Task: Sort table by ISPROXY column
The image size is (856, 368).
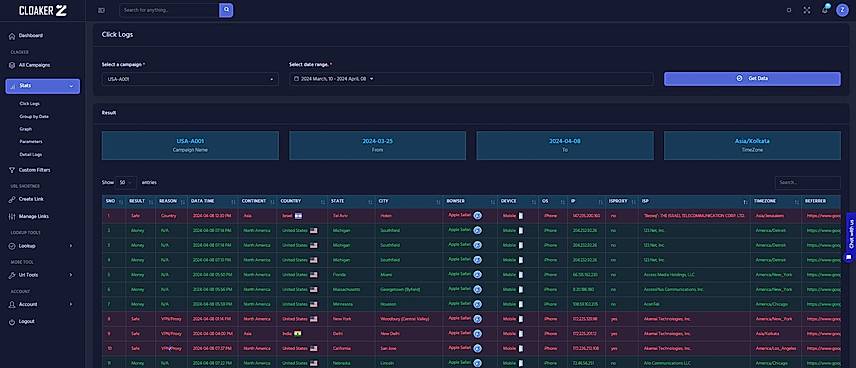Action: tap(622, 201)
